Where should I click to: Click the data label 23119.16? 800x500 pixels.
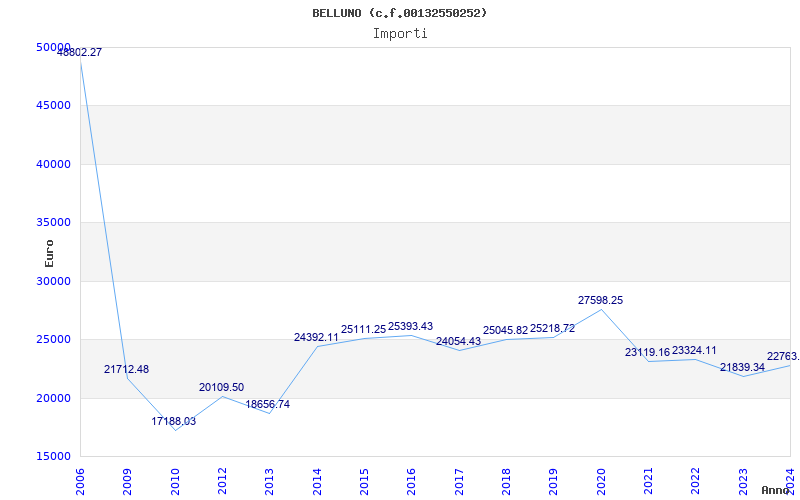647,352
